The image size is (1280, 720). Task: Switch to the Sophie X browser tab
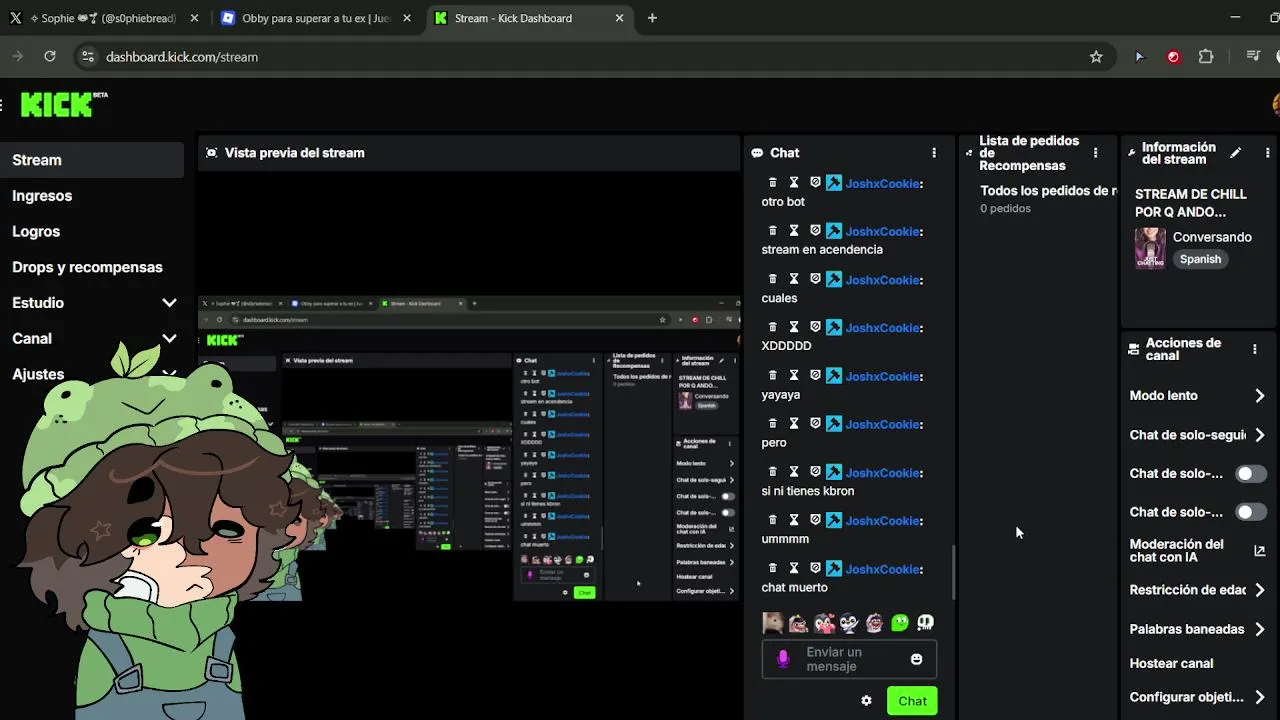pyautogui.click(x=104, y=18)
